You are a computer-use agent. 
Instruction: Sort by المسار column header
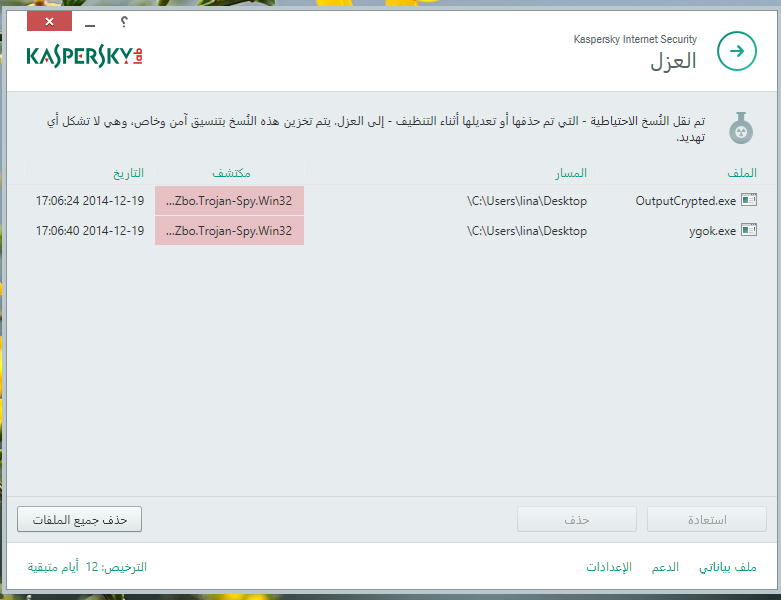point(571,173)
